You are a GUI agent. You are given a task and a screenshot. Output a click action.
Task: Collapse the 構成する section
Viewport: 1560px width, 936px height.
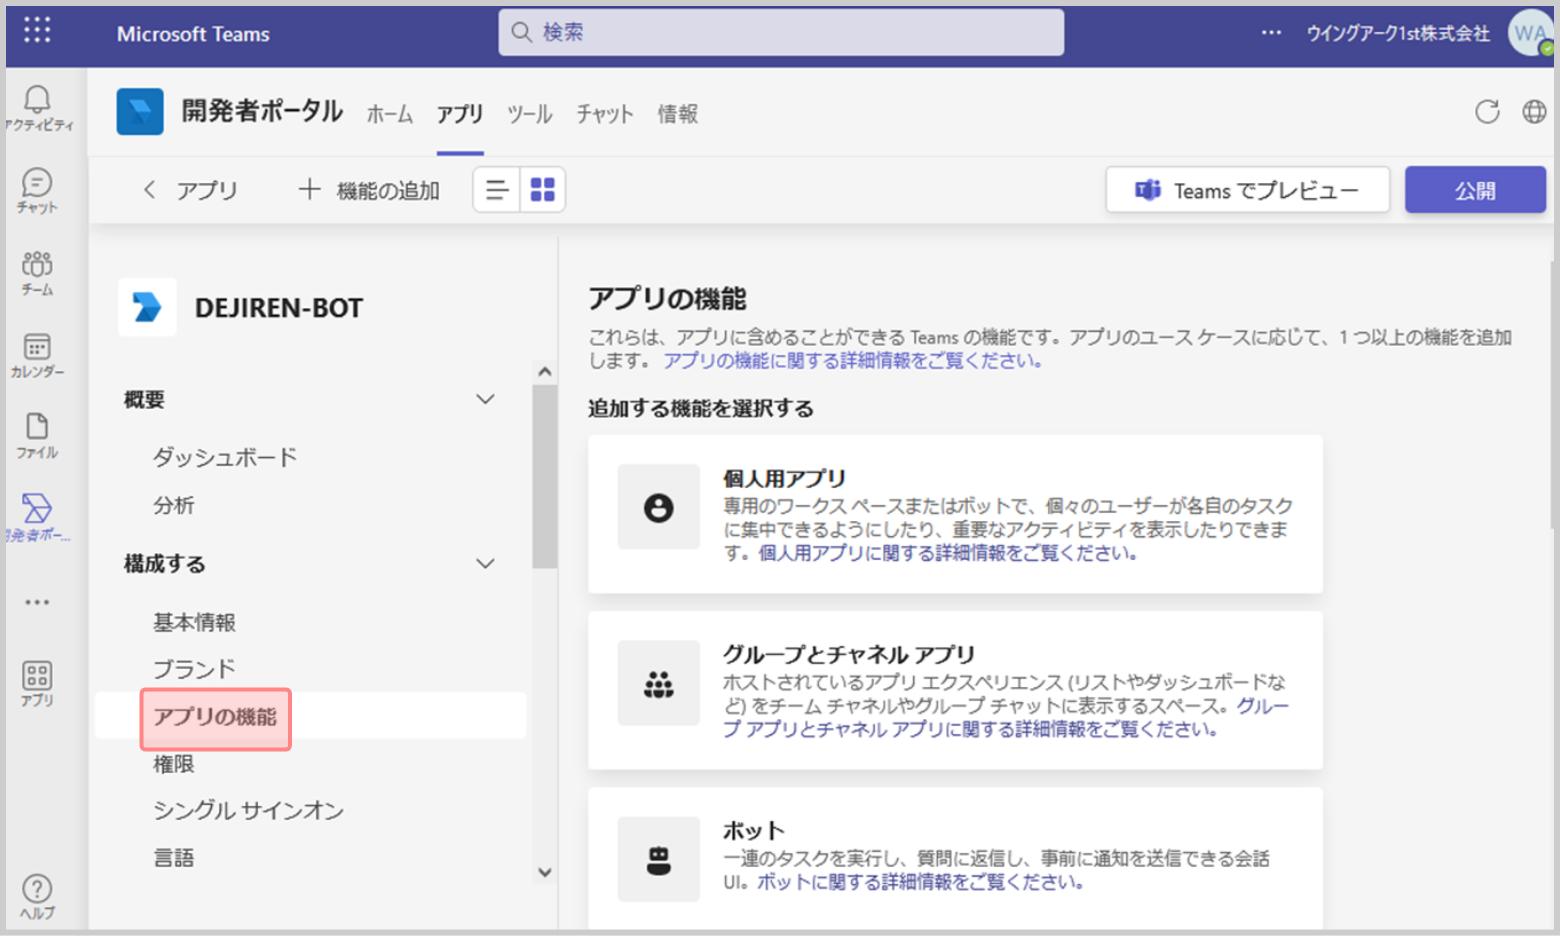click(485, 564)
